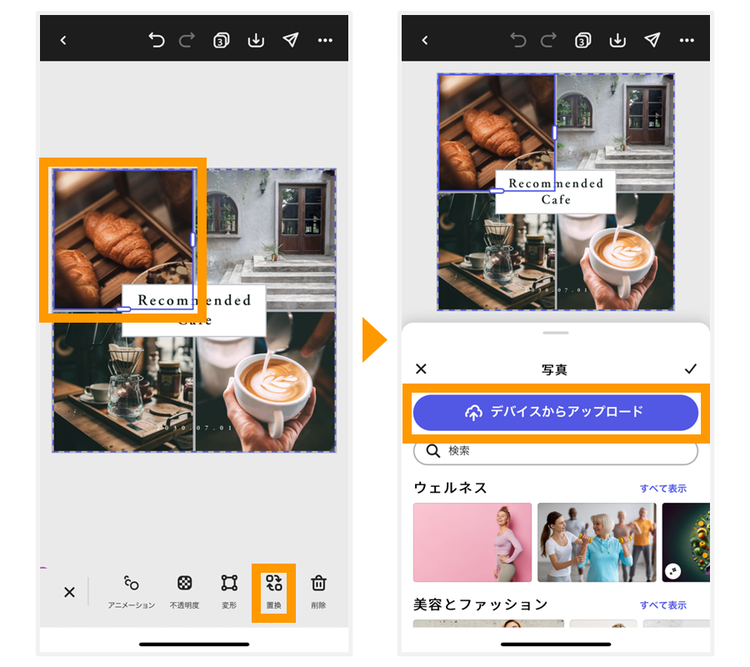Tap Recommended Cafe text box in left phone
Viewport: 750px width, 667px height.
194,310
